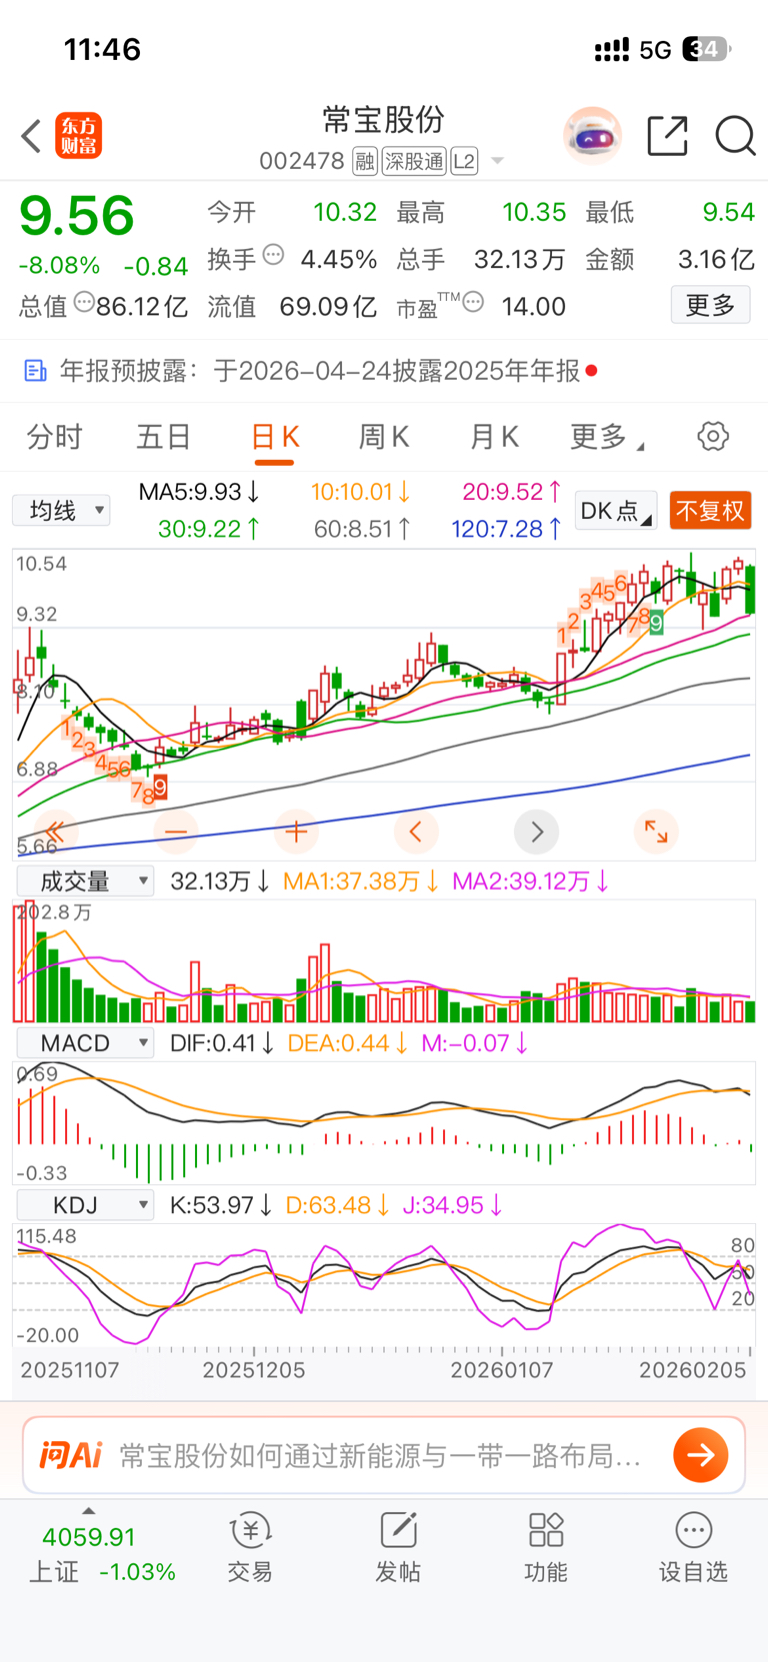Viewport: 768px width, 1663px height.
Task: Tap the 20:9.52 moving average value
Action: tap(511, 492)
